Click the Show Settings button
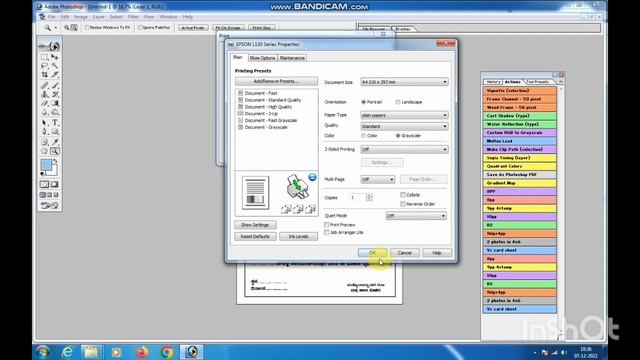 [x=255, y=225]
